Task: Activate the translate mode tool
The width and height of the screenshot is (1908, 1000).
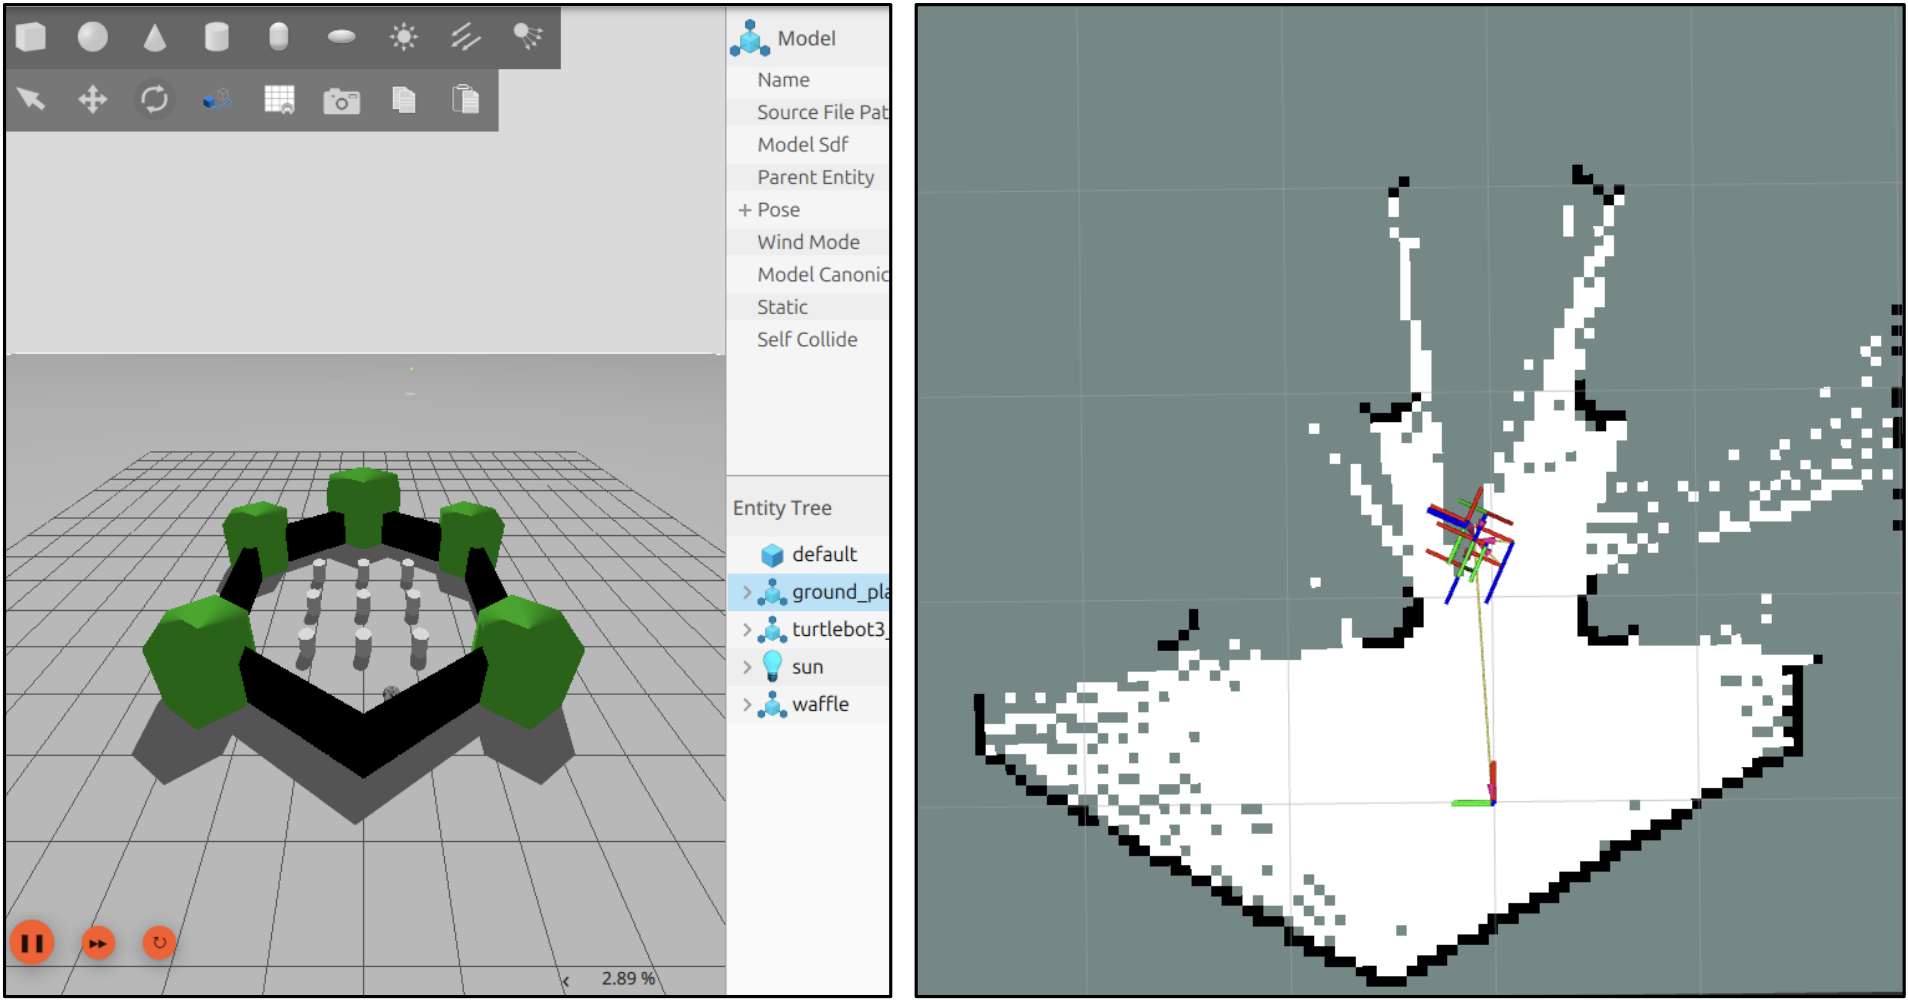Action: [x=92, y=99]
